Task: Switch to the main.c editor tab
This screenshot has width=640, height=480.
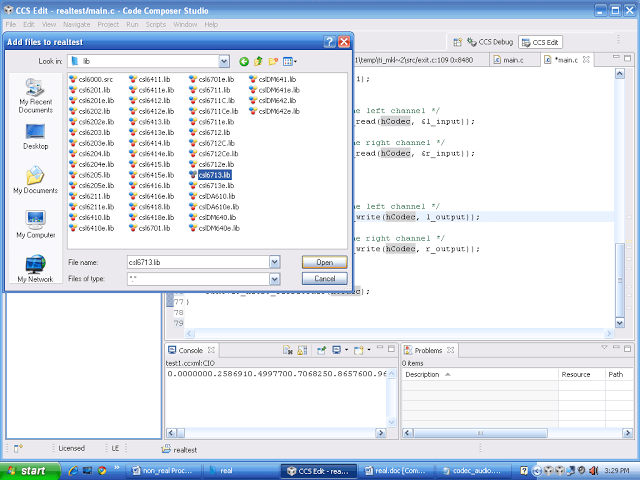Action: [x=509, y=60]
